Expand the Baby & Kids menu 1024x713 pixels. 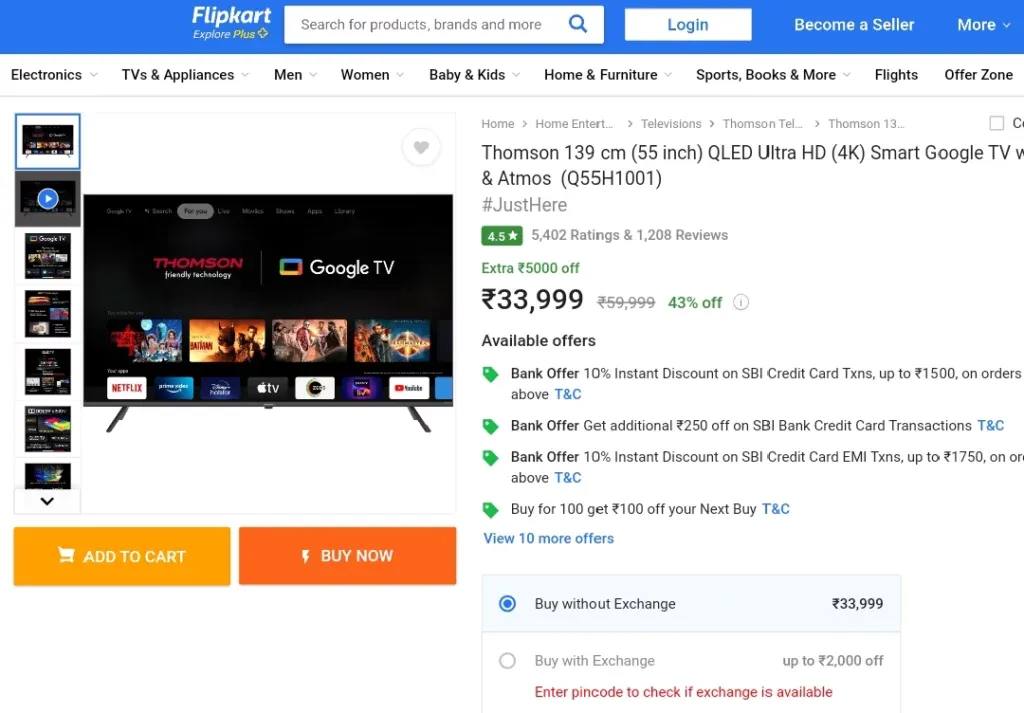point(474,75)
